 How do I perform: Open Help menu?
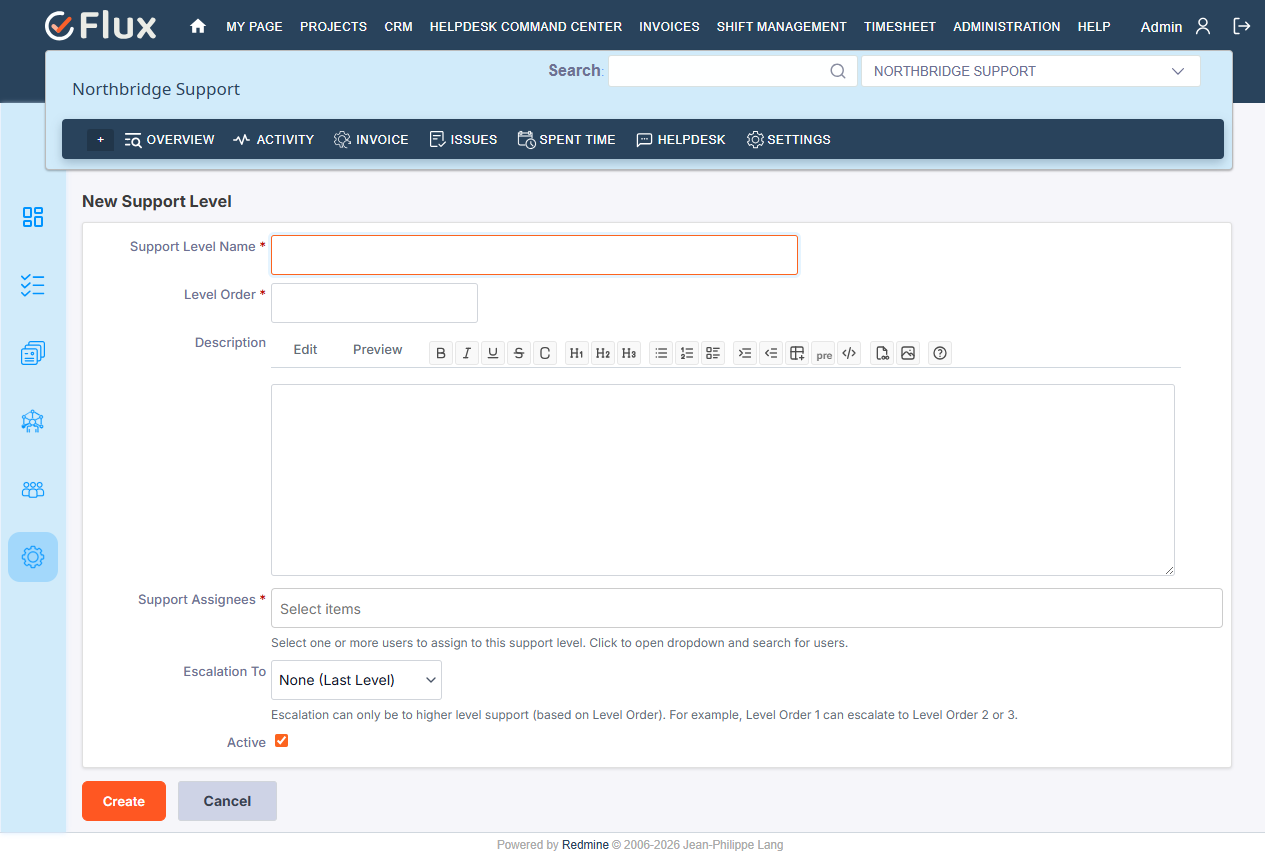click(x=1094, y=27)
